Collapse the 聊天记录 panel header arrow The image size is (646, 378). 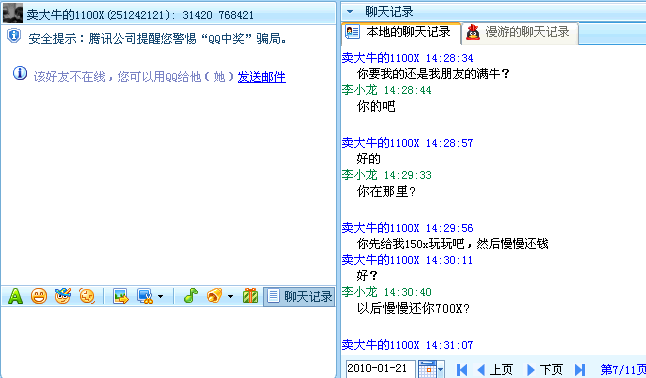tap(350, 12)
